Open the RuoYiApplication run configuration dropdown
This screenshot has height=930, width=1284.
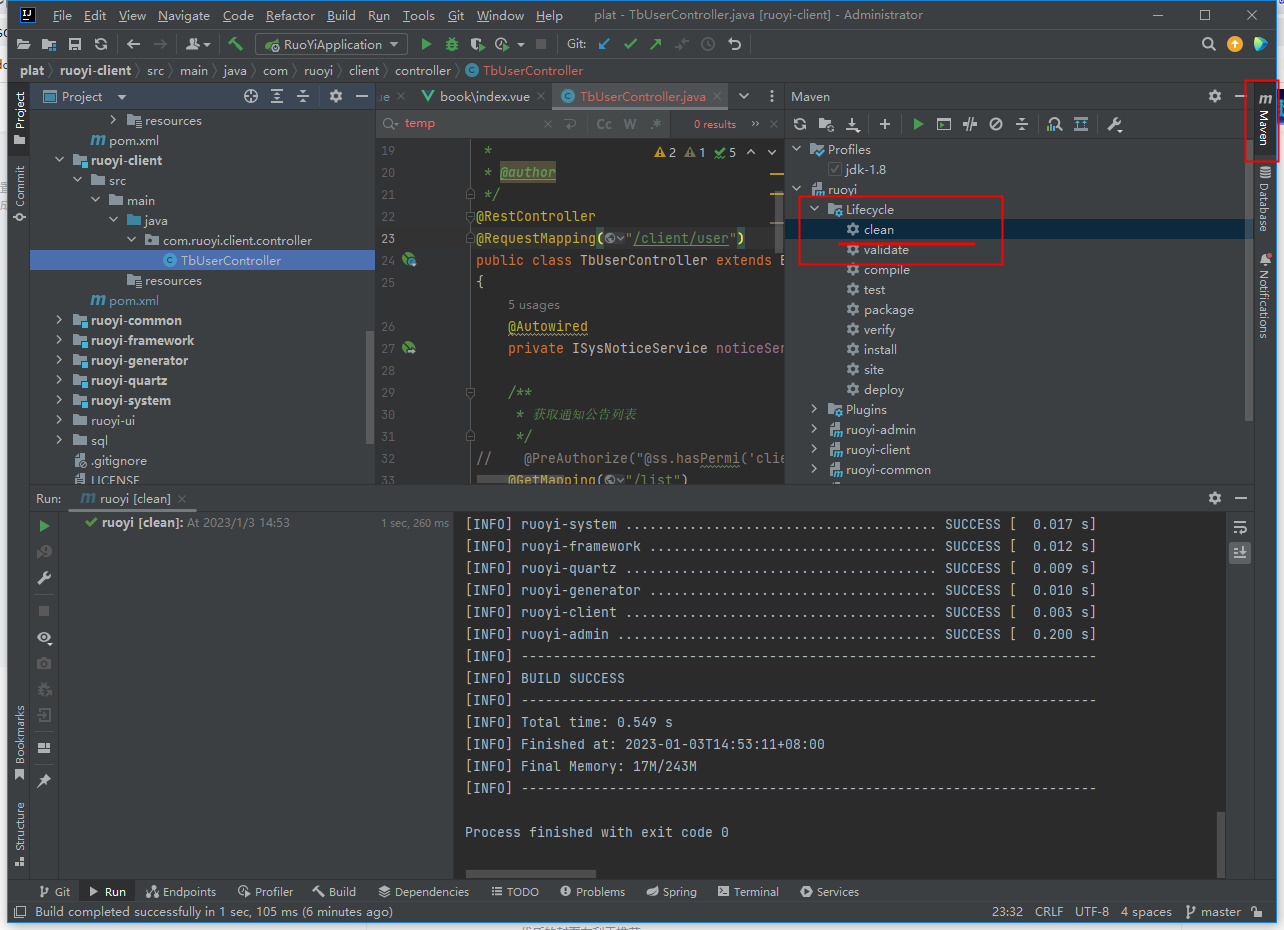(330, 44)
